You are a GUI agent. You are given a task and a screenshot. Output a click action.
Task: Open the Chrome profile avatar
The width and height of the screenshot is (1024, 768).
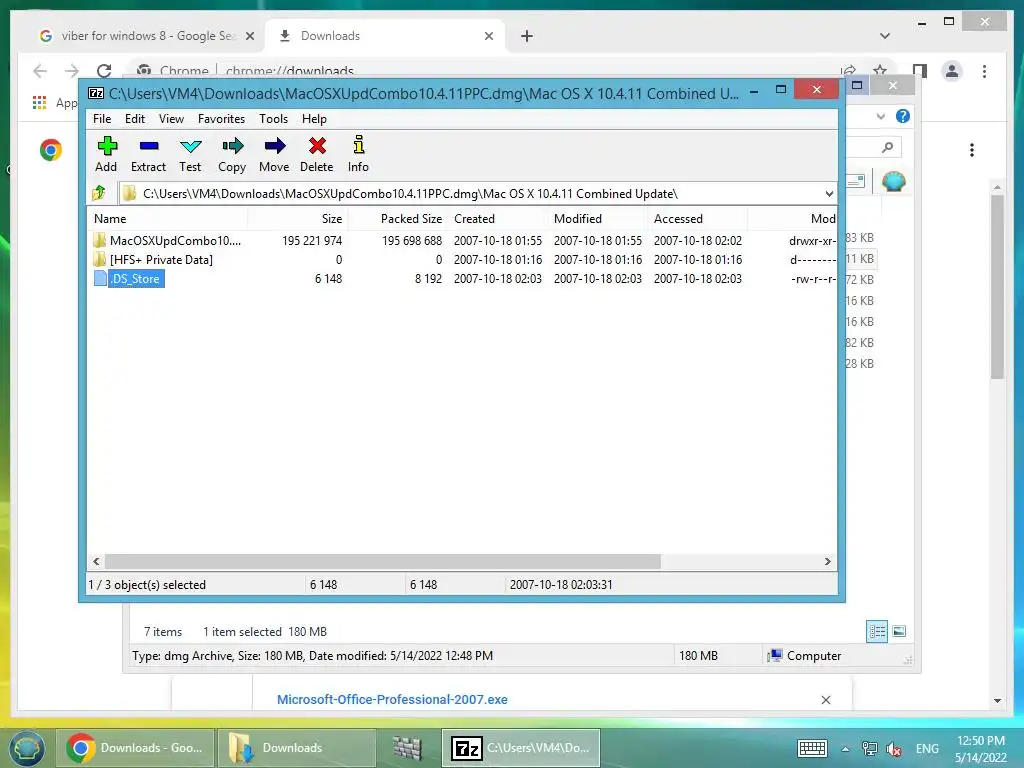coord(952,71)
